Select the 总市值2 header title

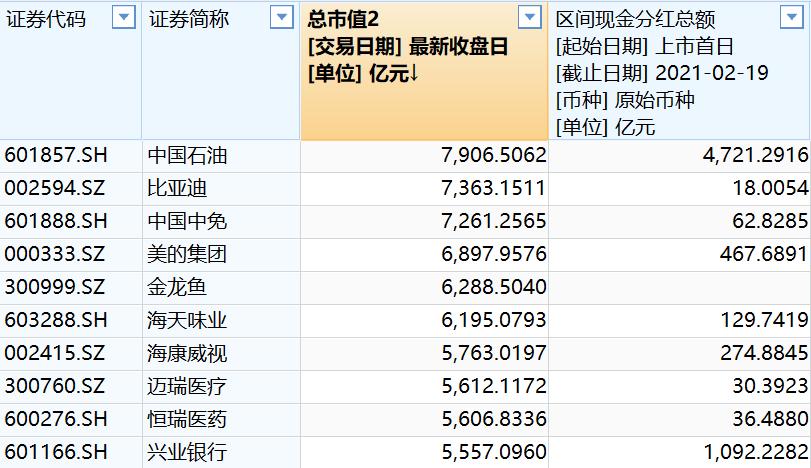pos(343,20)
